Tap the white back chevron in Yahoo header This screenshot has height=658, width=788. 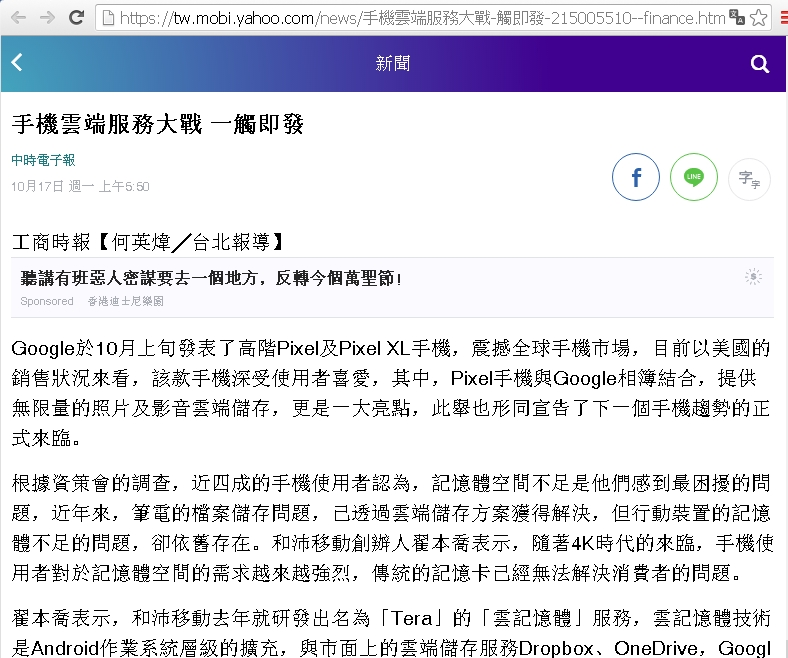16,64
